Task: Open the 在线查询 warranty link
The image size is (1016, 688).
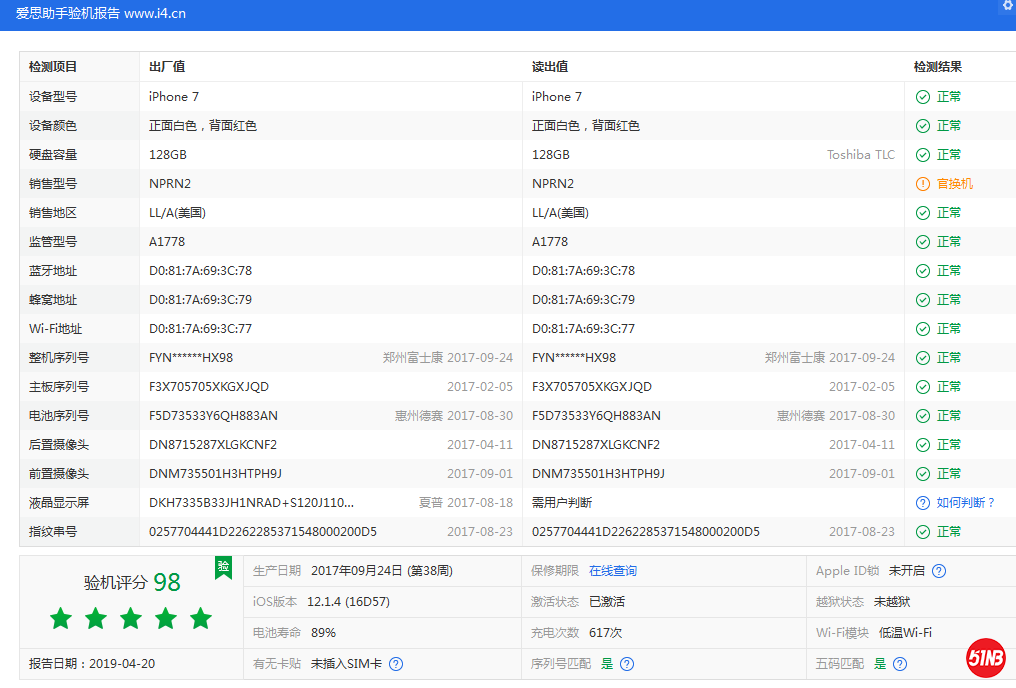Action: pyautogui.click(x=612, y=571)
